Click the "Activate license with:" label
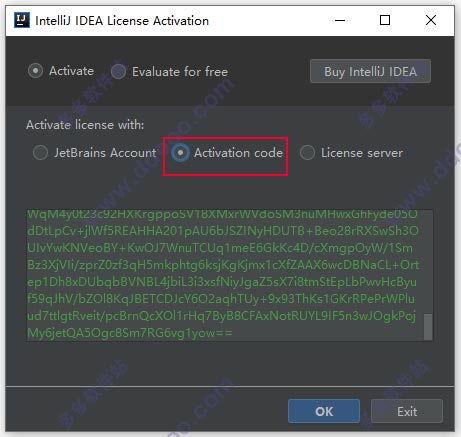Viewport: 461px width, 437px height. (85, 125)
